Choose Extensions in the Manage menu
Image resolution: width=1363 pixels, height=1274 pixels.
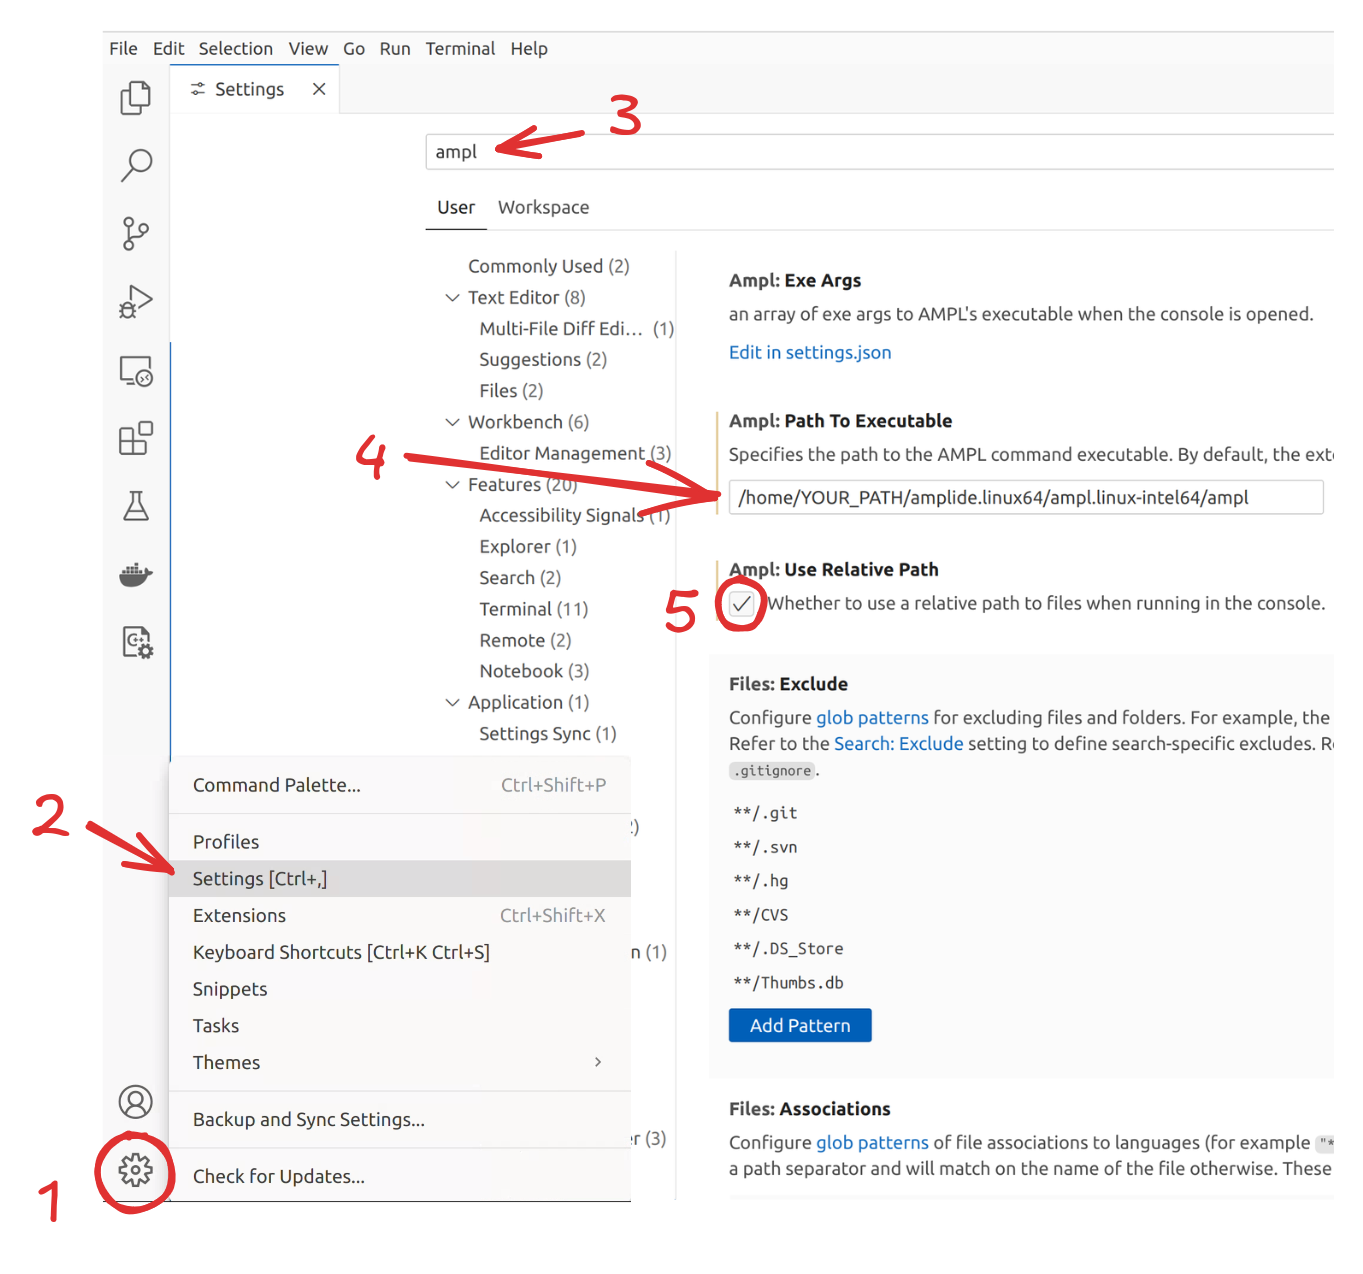click(400, 916)
